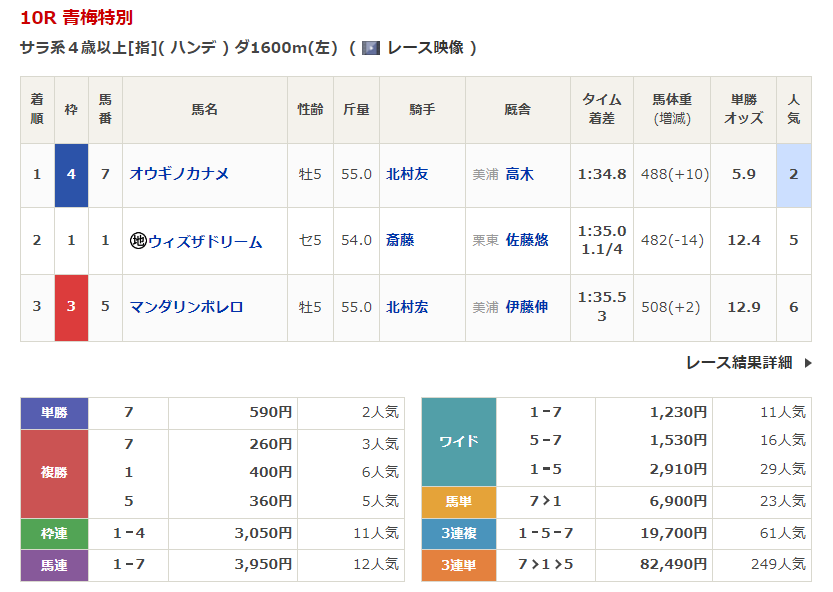Screen dimensions: 833x592
Task: Click the race video icon beside レース映像
Action: [x=371, y=48]
